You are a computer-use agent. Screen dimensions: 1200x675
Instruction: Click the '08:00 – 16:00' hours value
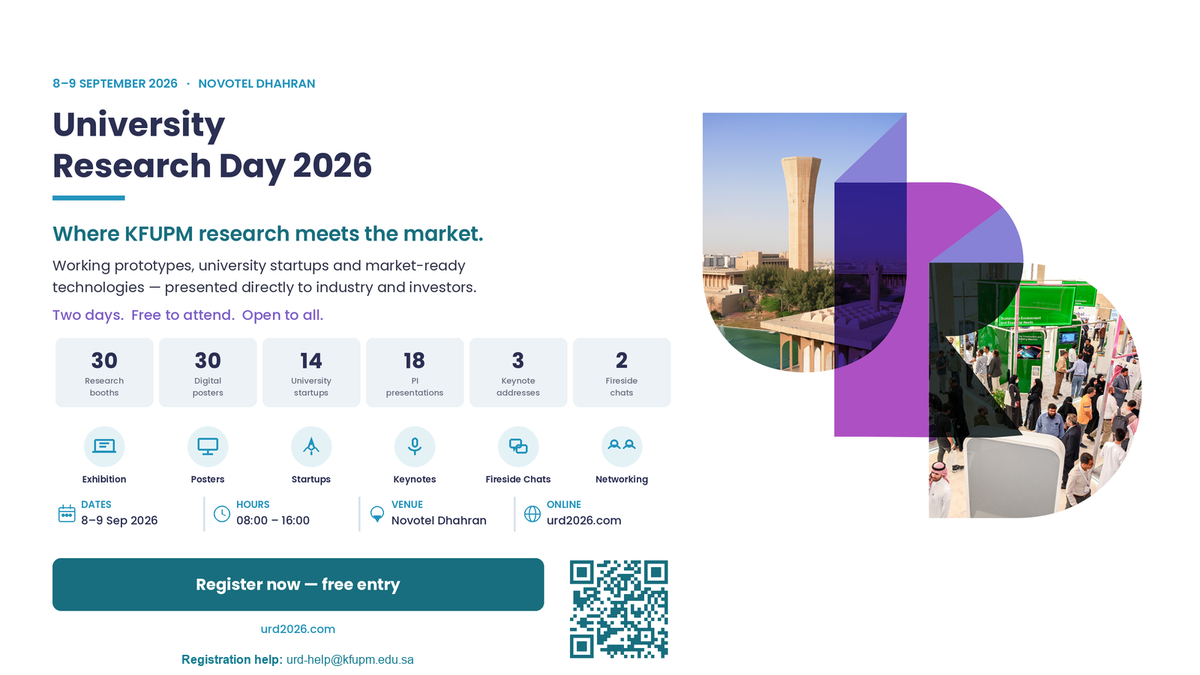(273, 520)
